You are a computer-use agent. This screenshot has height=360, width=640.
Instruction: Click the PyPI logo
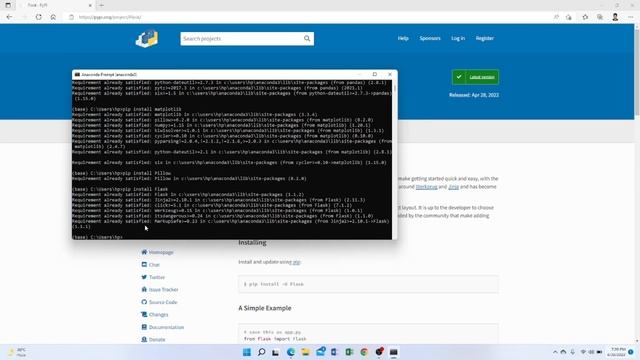click(x=147, y=39)
